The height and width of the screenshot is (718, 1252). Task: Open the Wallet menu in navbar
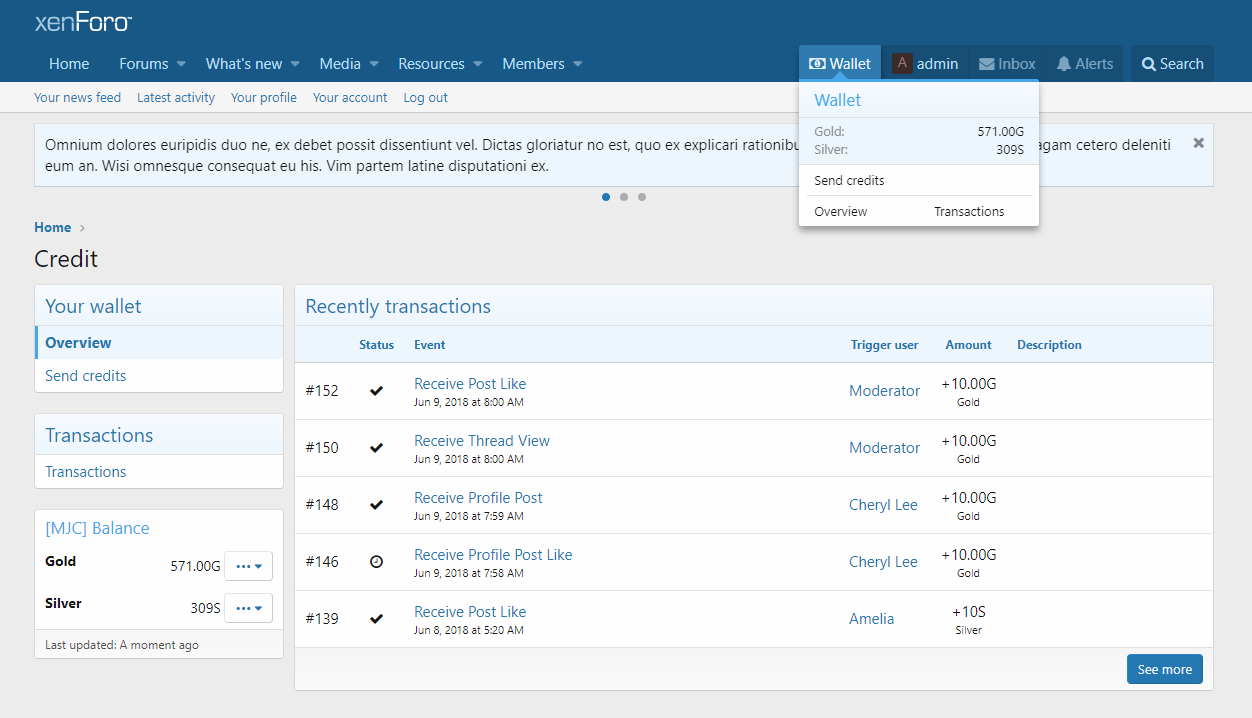[x=840, y=64]
